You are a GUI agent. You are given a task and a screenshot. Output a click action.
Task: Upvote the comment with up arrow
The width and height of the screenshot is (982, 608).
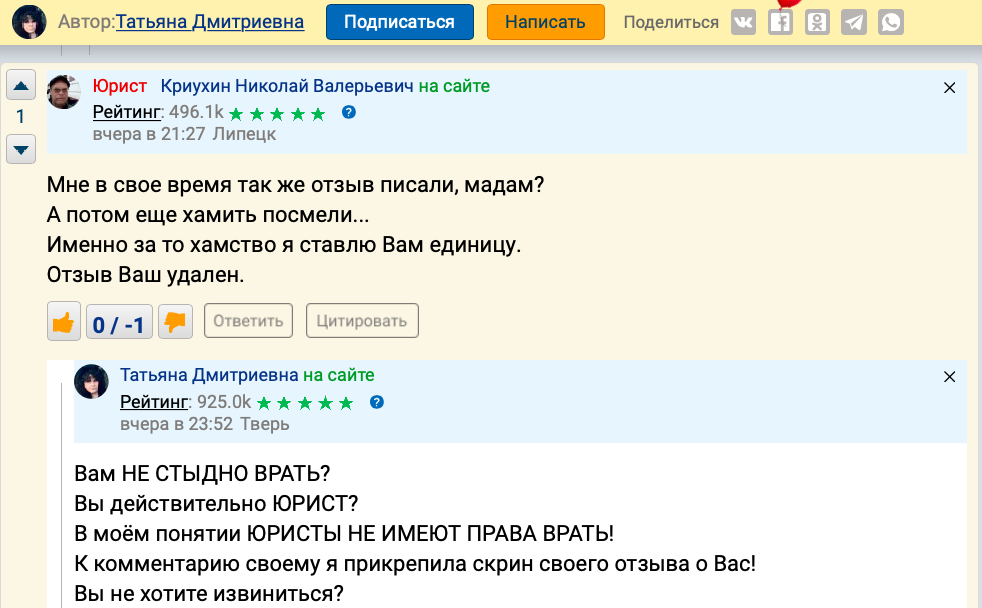21,85
